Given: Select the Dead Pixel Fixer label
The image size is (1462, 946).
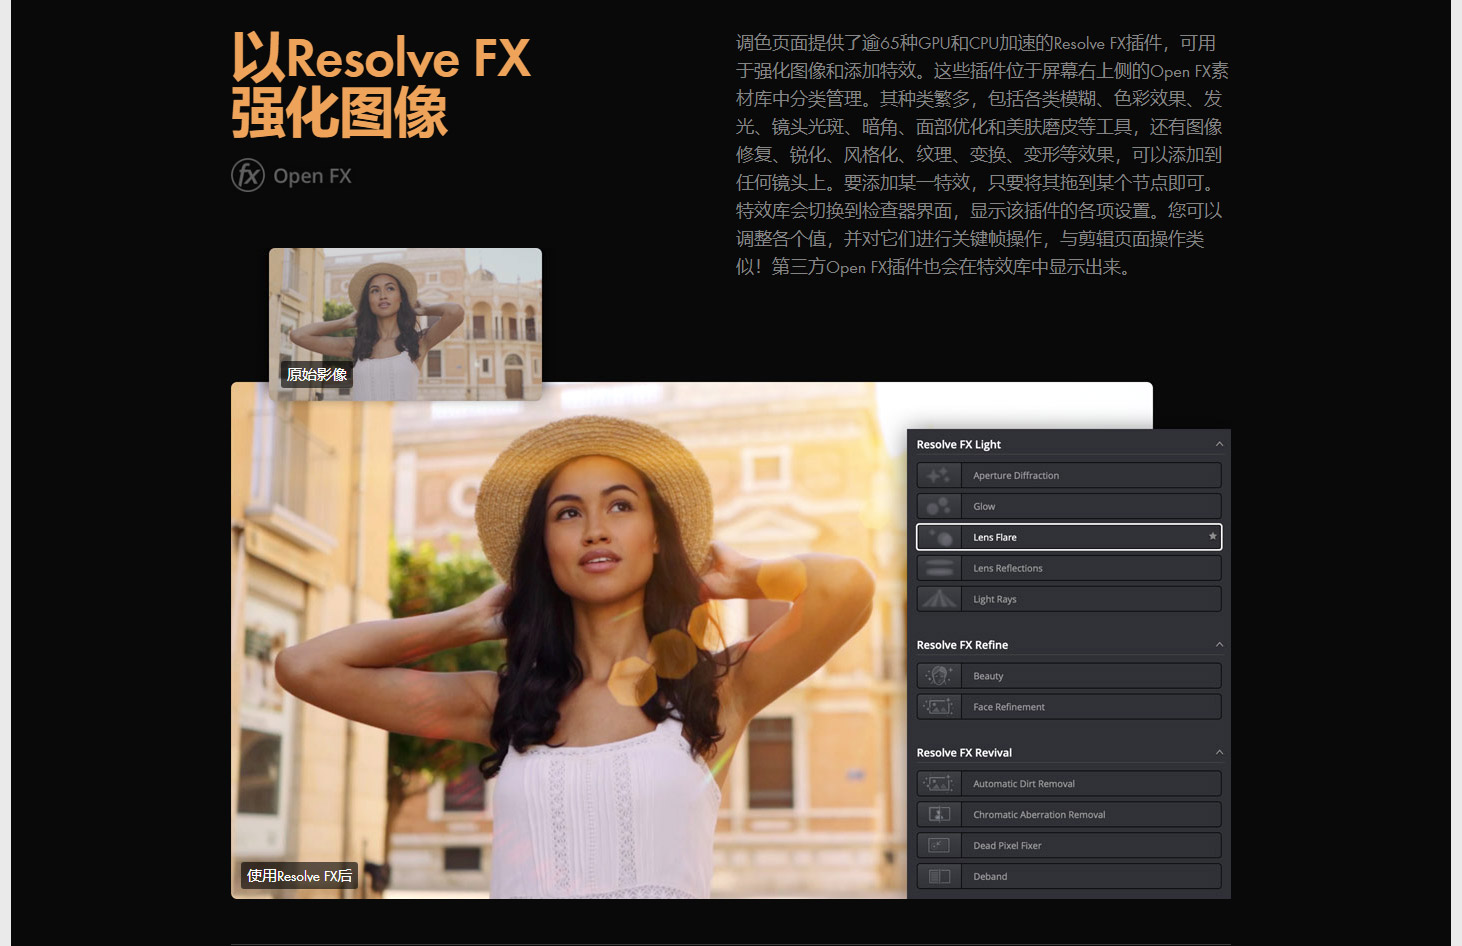Looking at the screenshot, I should pyautogui.click(x=1007, y=846).
